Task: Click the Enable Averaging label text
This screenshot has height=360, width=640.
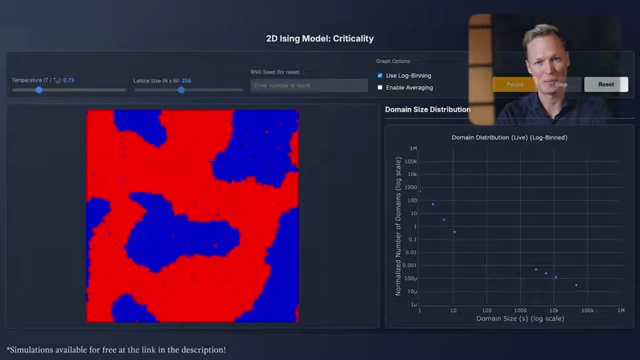Action: point(409,87)
